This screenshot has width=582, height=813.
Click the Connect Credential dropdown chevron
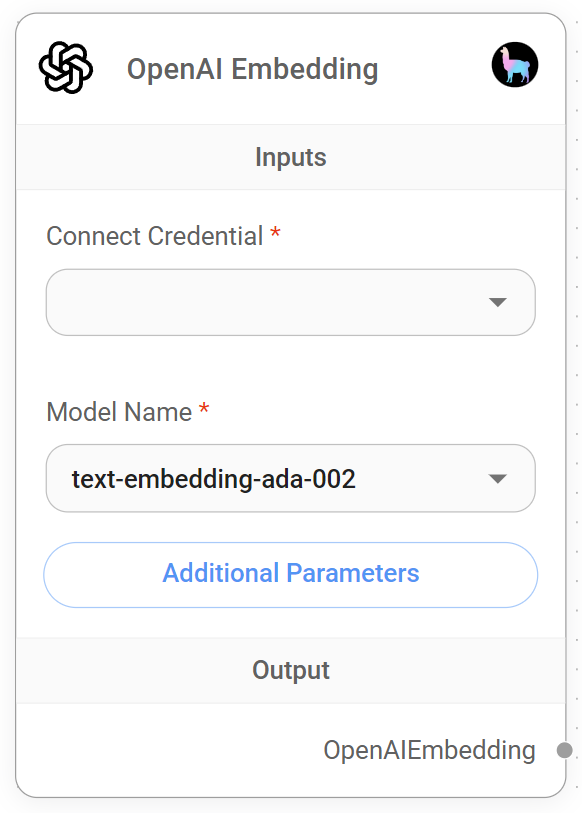pos(497,302)
